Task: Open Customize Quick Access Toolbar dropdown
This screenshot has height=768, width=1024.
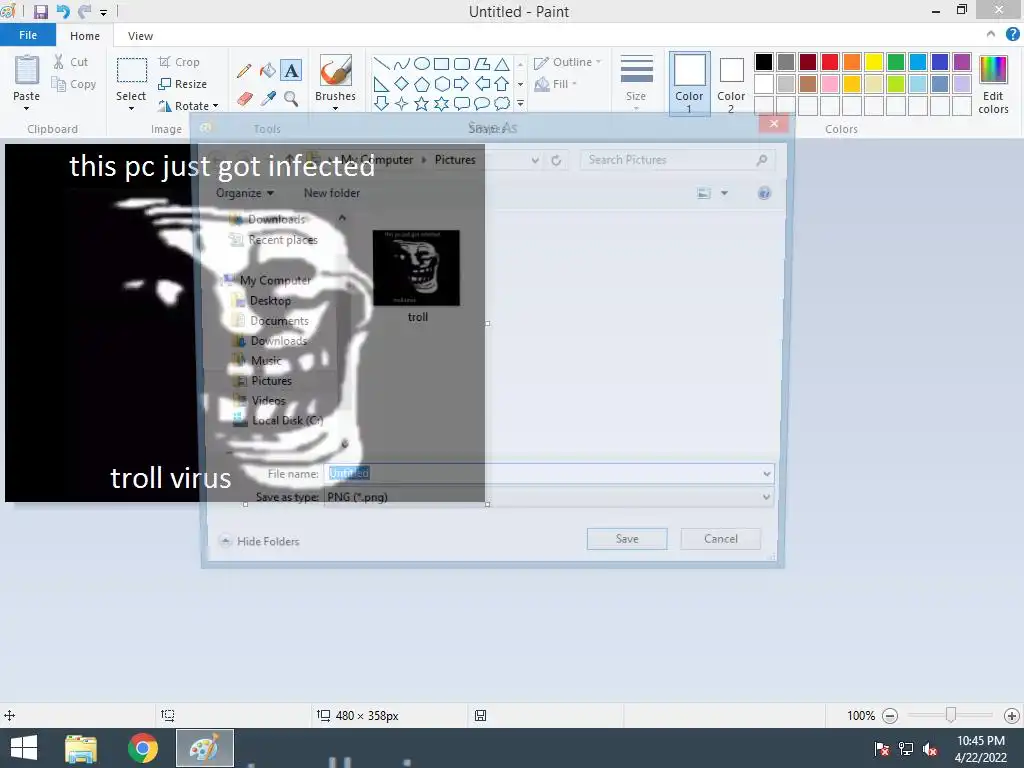Action: point(103,12)
